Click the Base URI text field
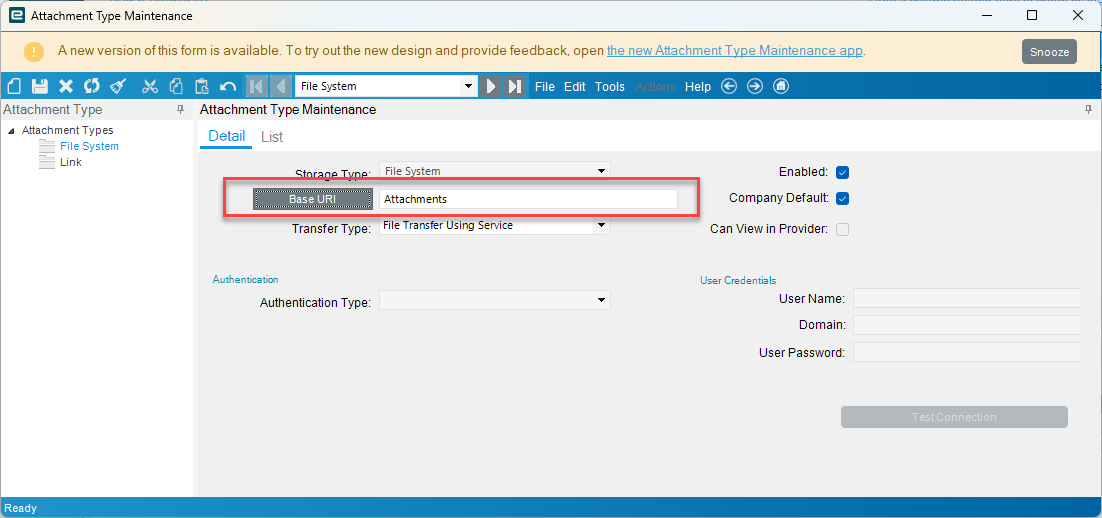Viewport: 1102px width, 518px height. (529, 199)
